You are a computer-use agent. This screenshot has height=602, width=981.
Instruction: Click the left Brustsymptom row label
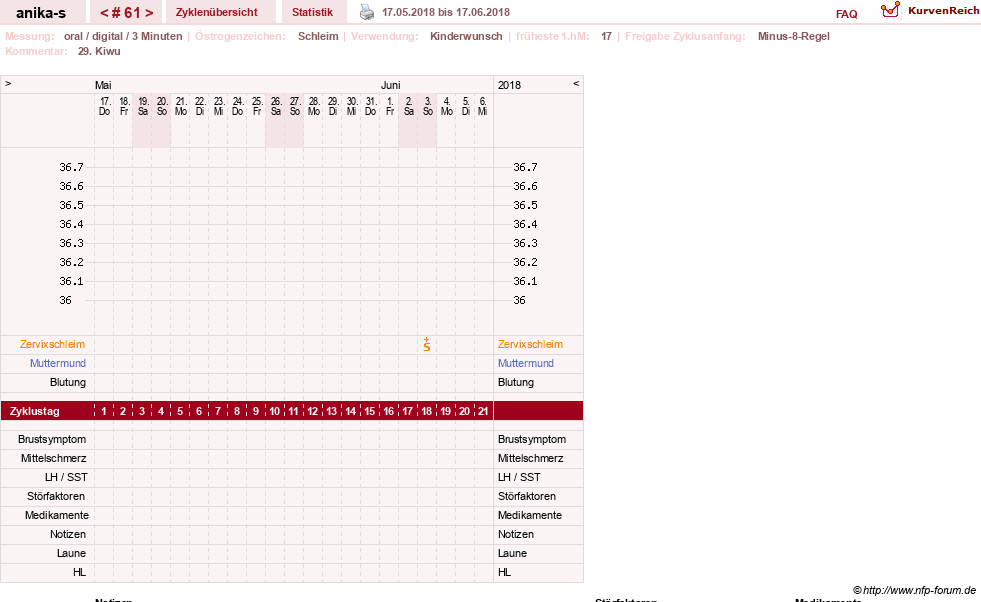coord(52,439)
